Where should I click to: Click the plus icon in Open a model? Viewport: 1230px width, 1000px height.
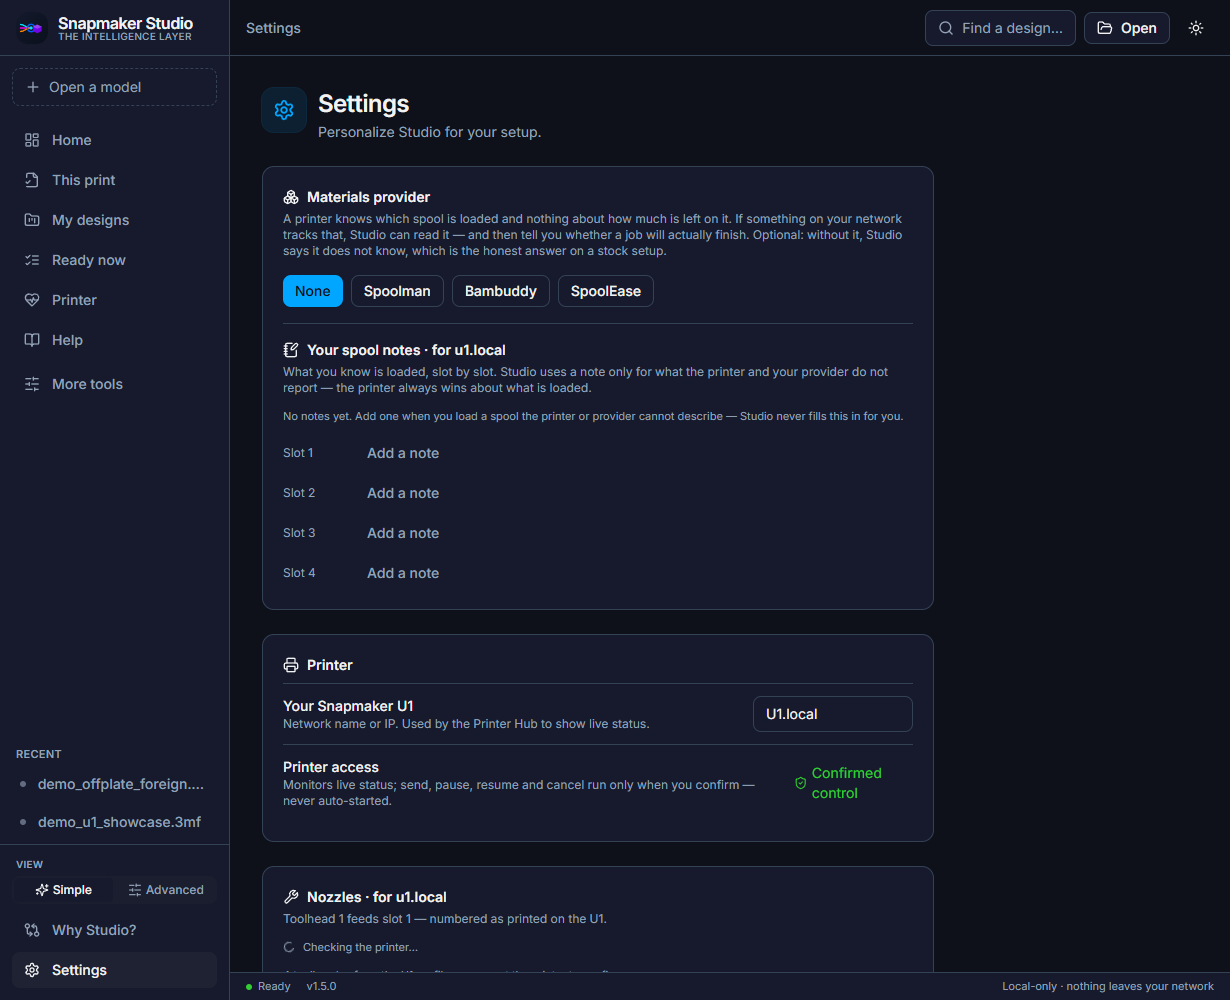pos(33,87)
